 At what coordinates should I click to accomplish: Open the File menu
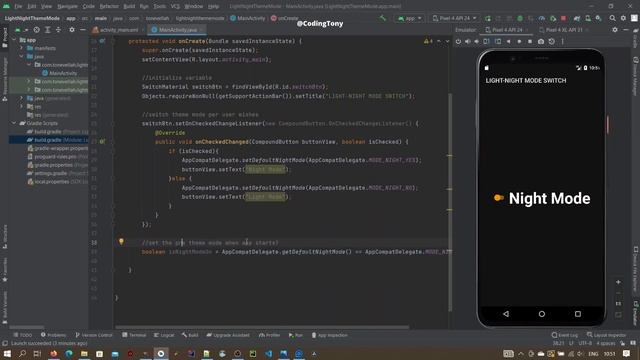click(18, 6)
